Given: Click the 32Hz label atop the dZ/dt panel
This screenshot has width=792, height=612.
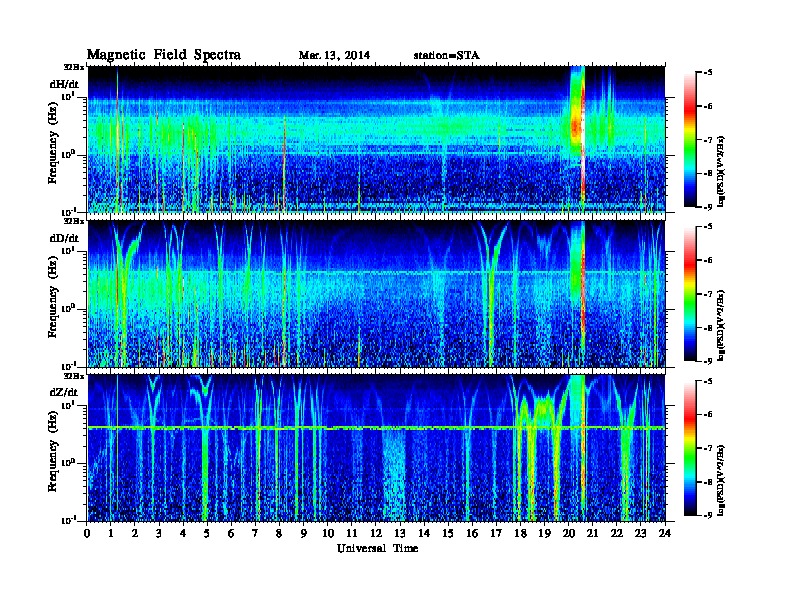Looking at the screenshot, I should 74,376.
